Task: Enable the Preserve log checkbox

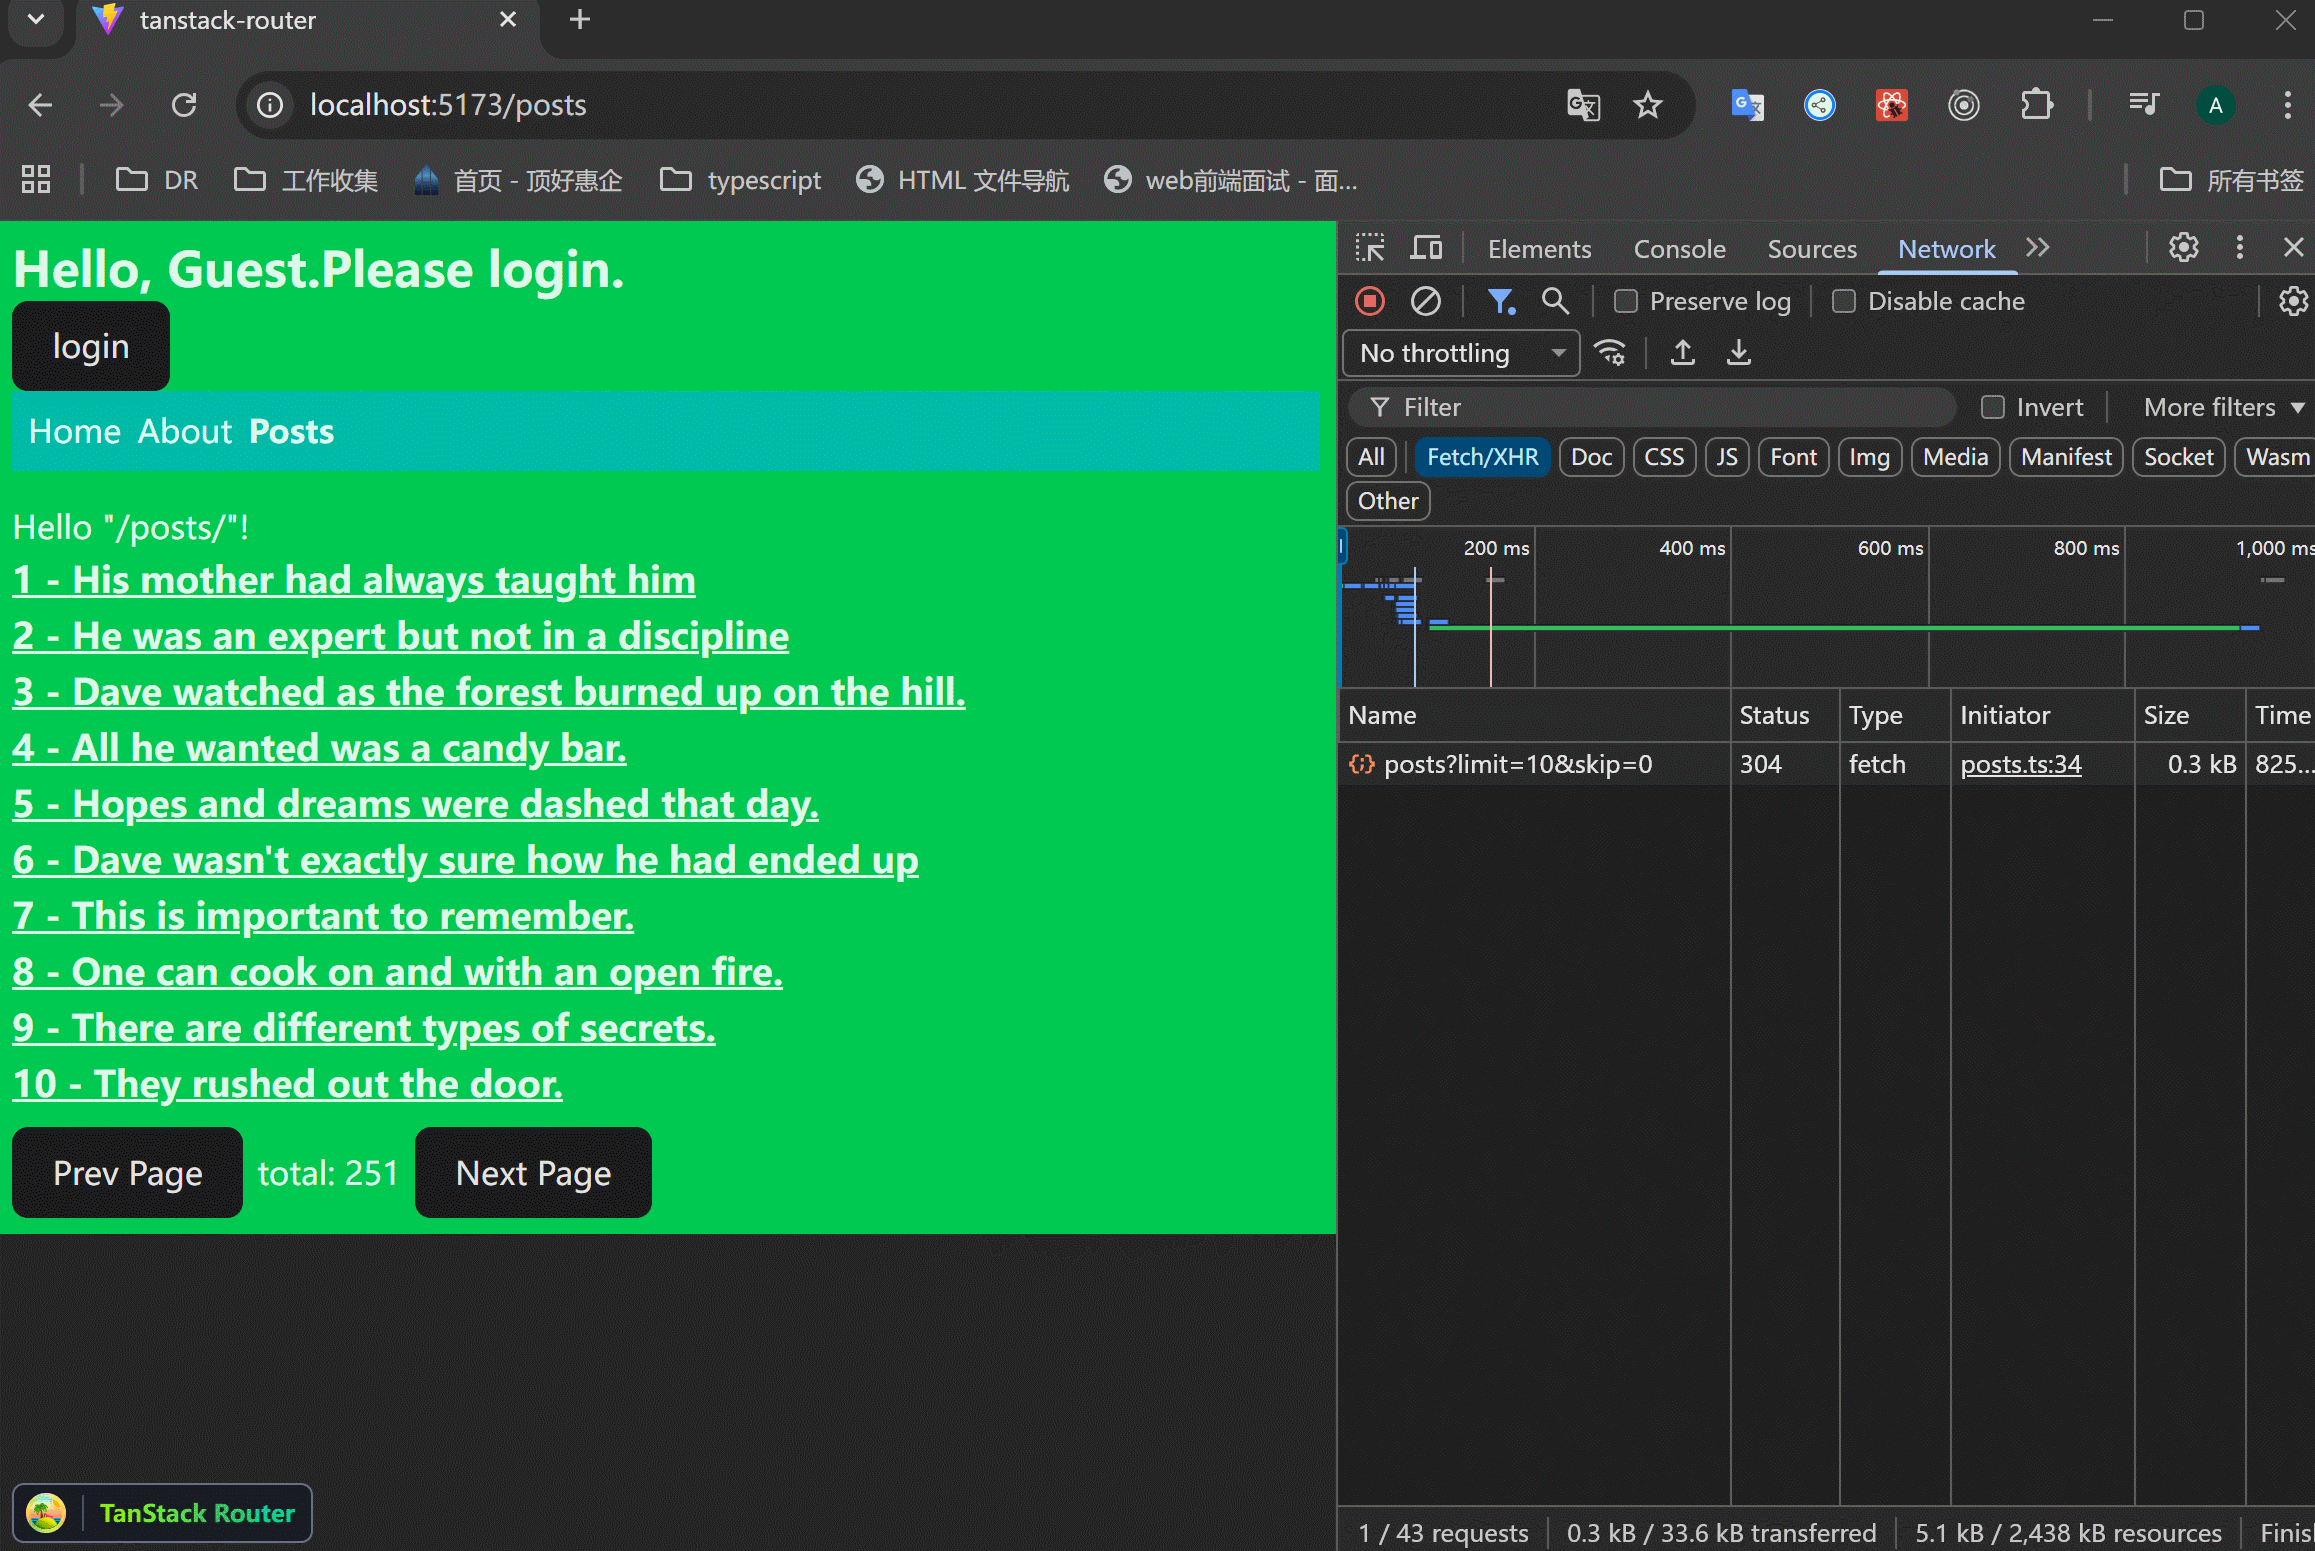Action: [1627, 301]
